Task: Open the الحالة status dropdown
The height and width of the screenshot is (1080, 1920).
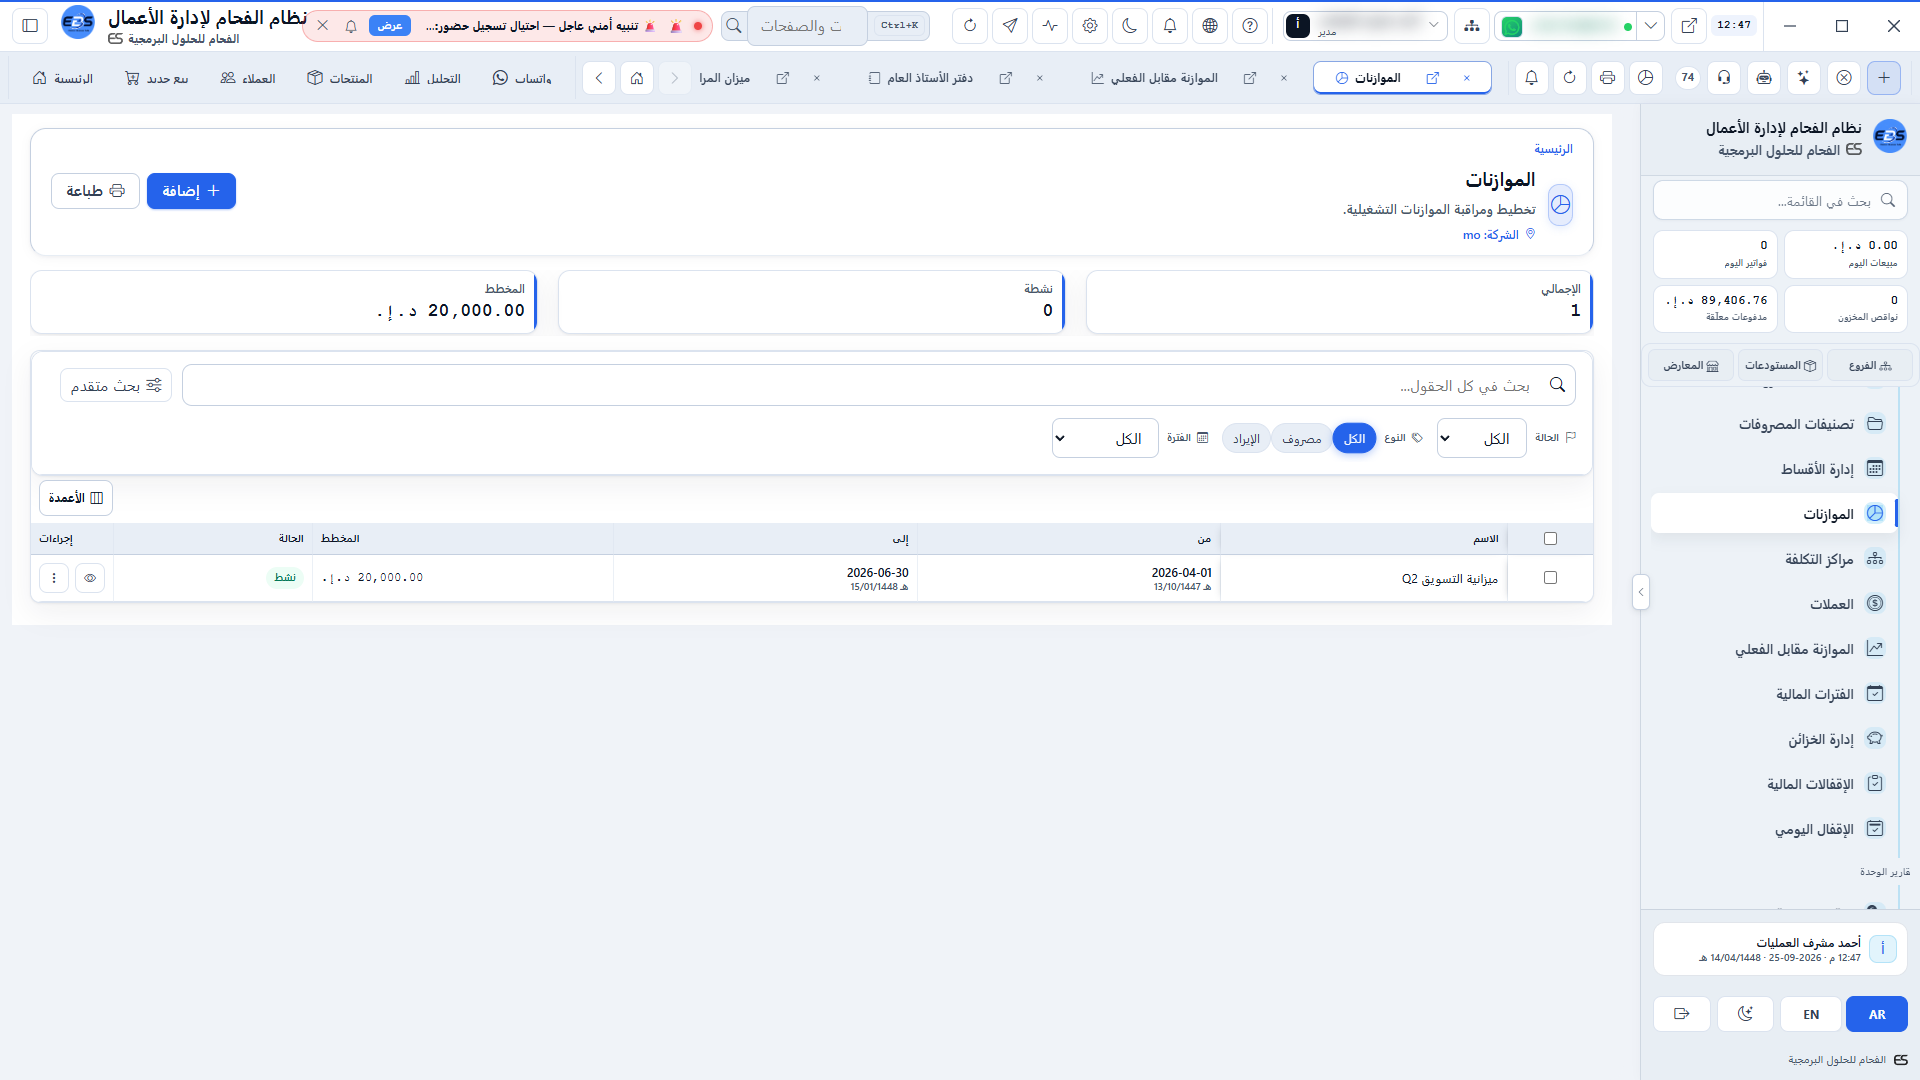Action: pyautogui.click(x=1481, y=439)
